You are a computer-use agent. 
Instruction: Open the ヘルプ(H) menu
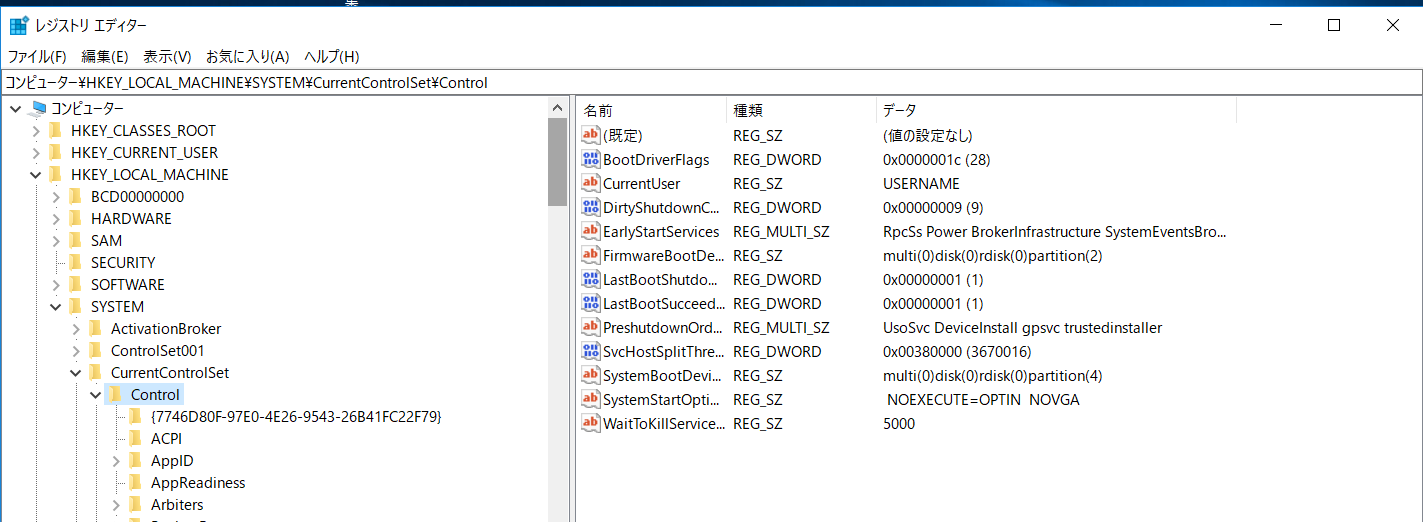(332, 57)
